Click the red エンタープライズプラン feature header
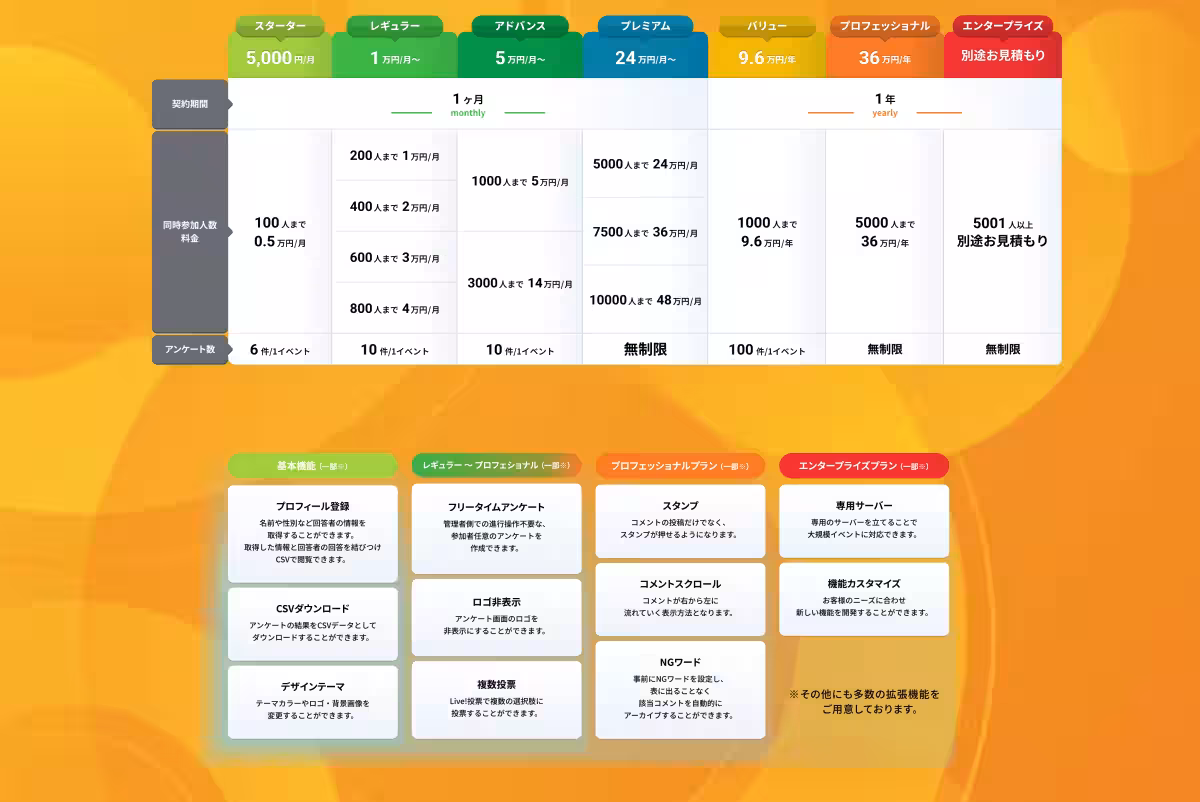1200x802 pixels. (864, 466)
